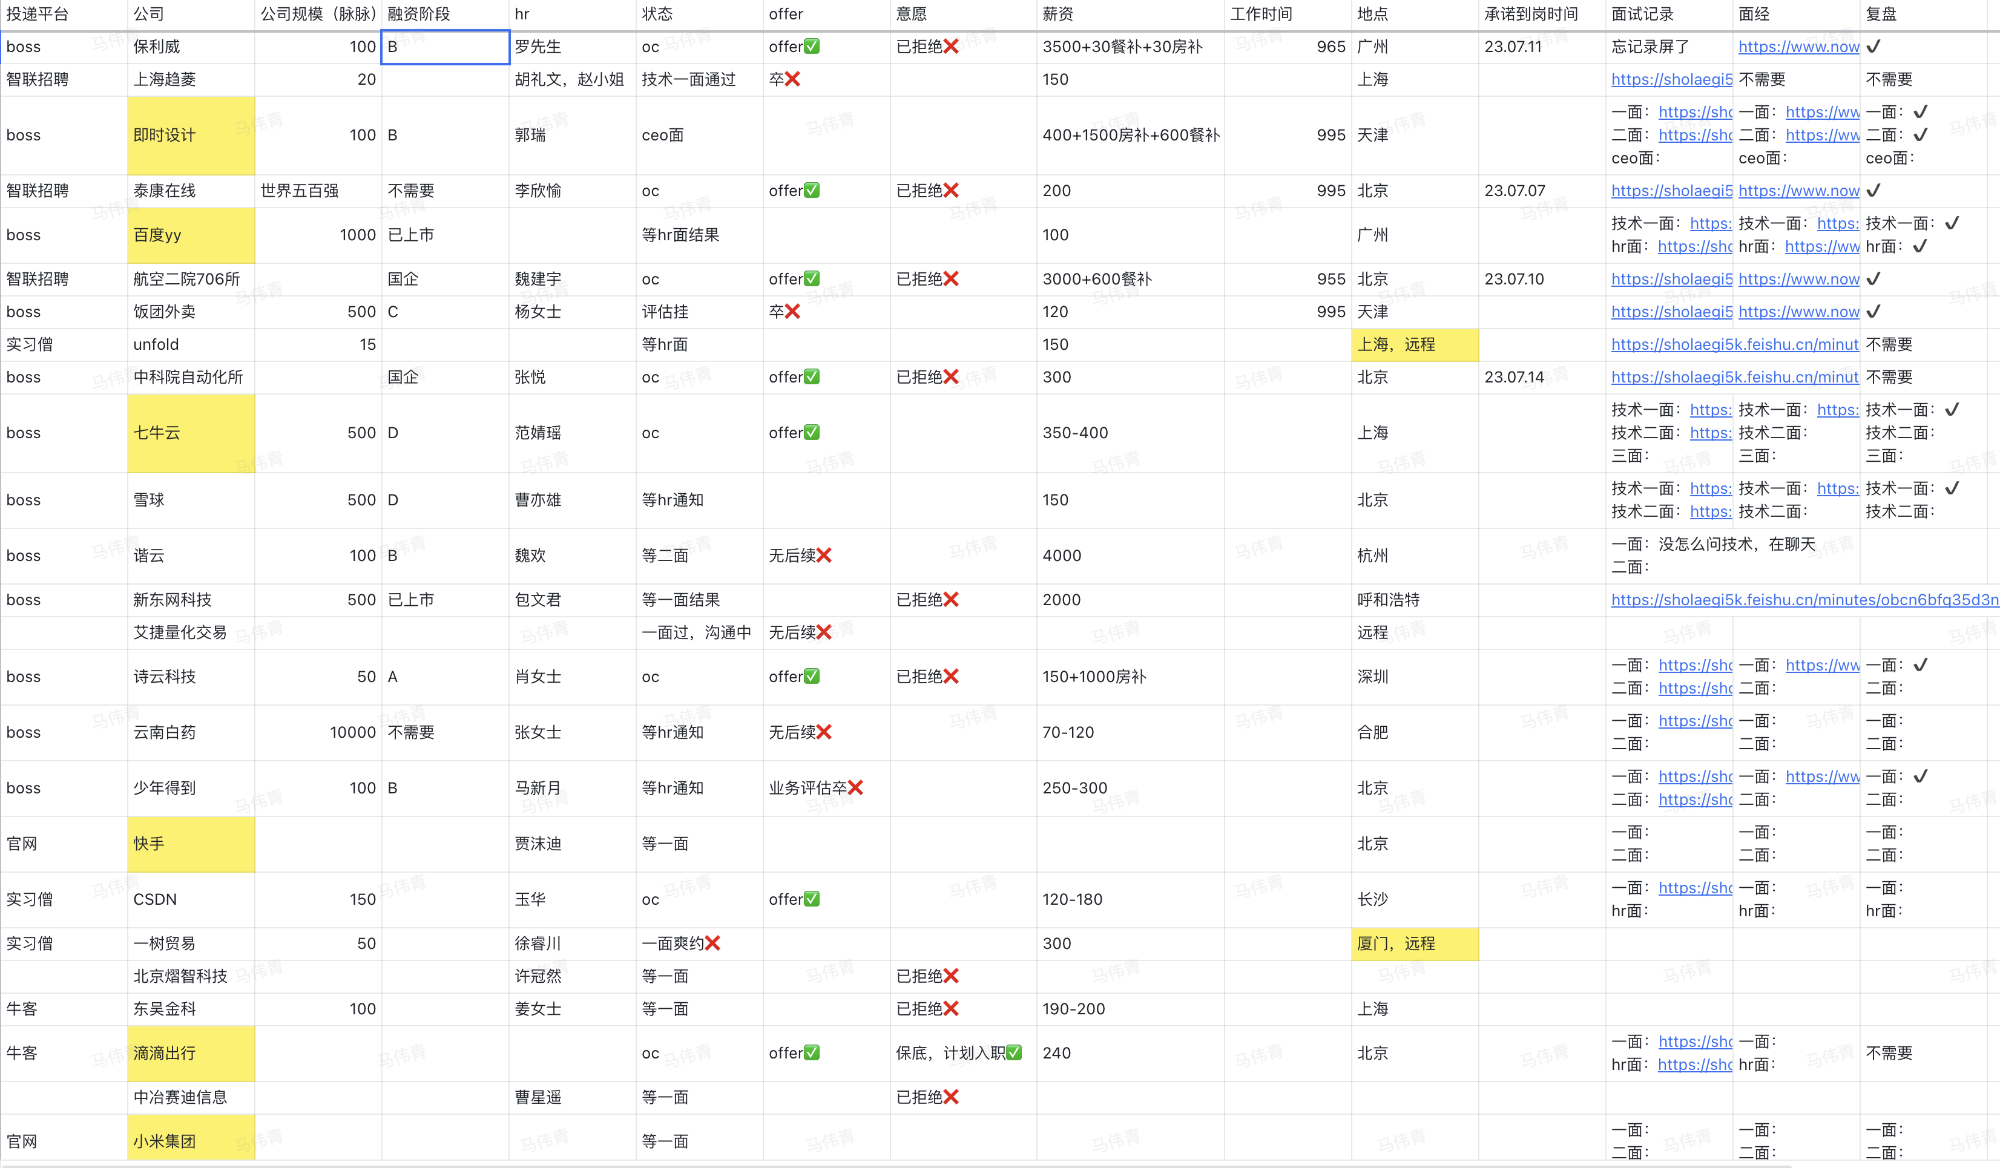Click the 复盘 checkmark in 泰康在线 row

pos(1874,190)
